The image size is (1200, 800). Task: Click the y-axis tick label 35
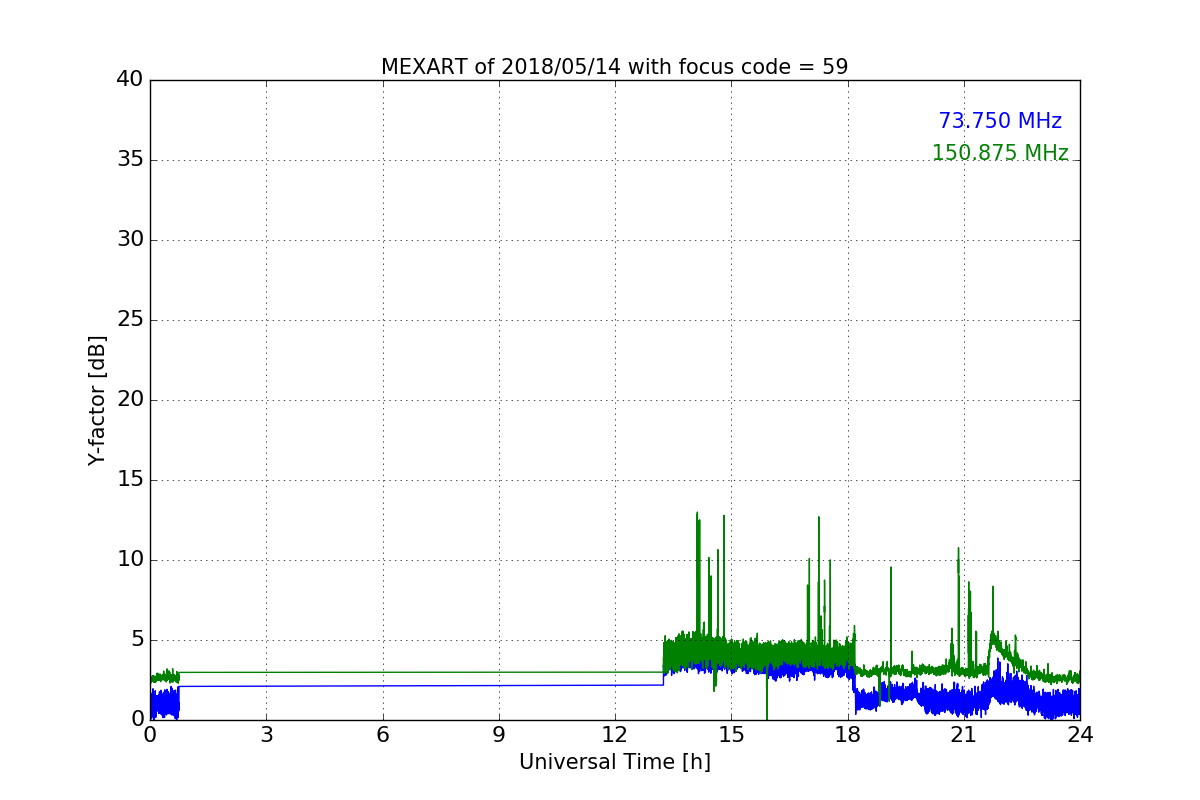coord(130,160)
